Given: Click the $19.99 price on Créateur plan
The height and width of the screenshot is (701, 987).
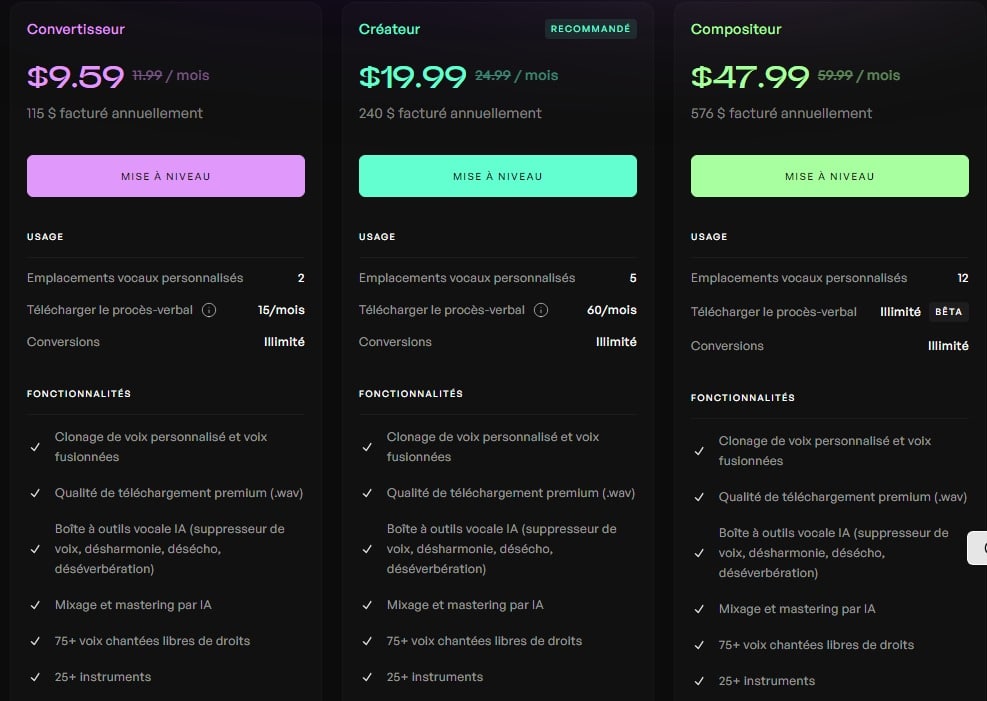Looking at the screenshot, I should (412, 77).
